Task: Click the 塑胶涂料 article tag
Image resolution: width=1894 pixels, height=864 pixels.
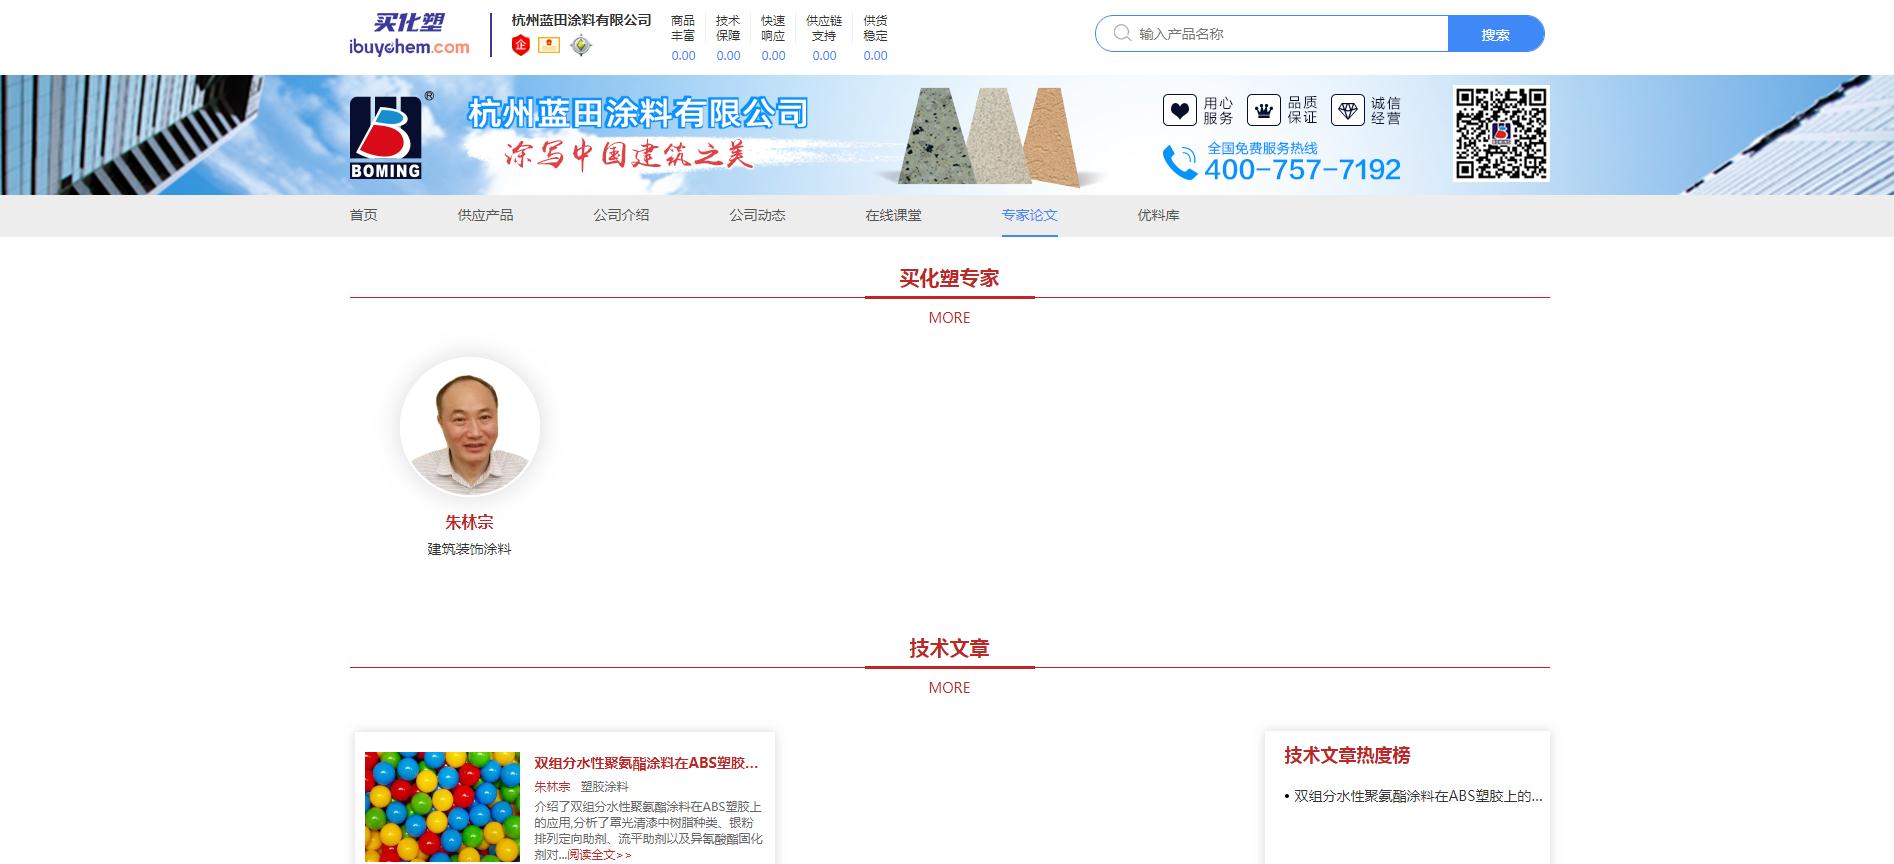Action: tap(605, 787)
